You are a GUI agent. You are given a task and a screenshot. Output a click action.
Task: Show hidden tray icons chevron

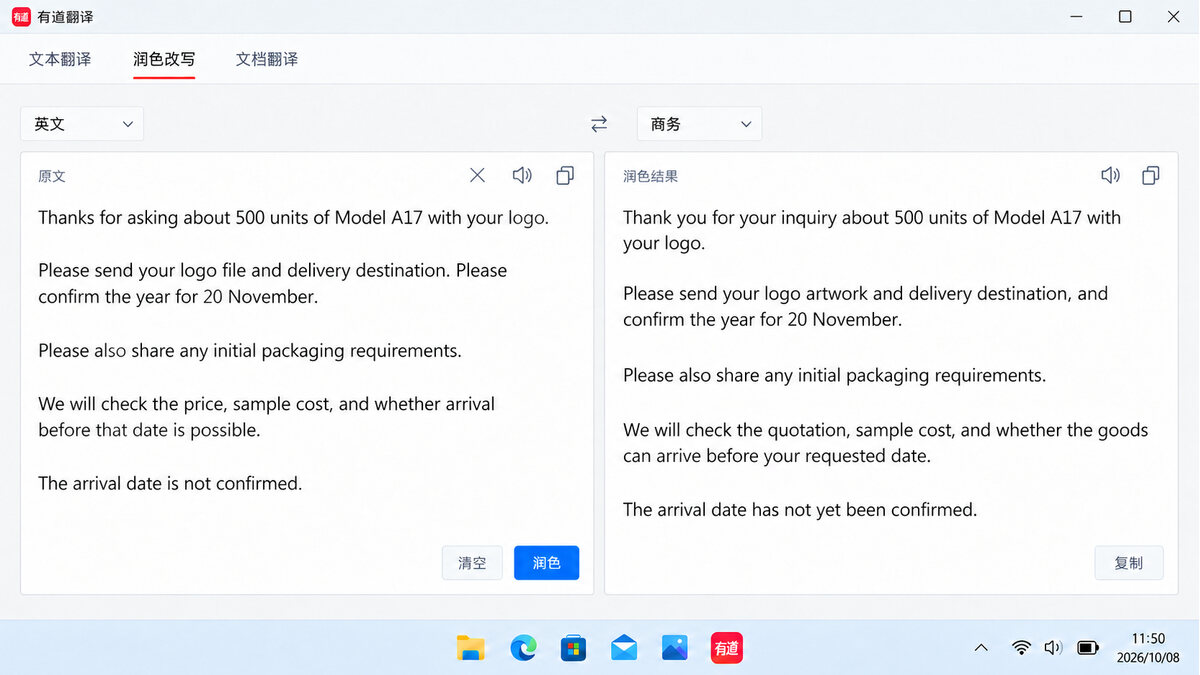[x=982, y=648]
